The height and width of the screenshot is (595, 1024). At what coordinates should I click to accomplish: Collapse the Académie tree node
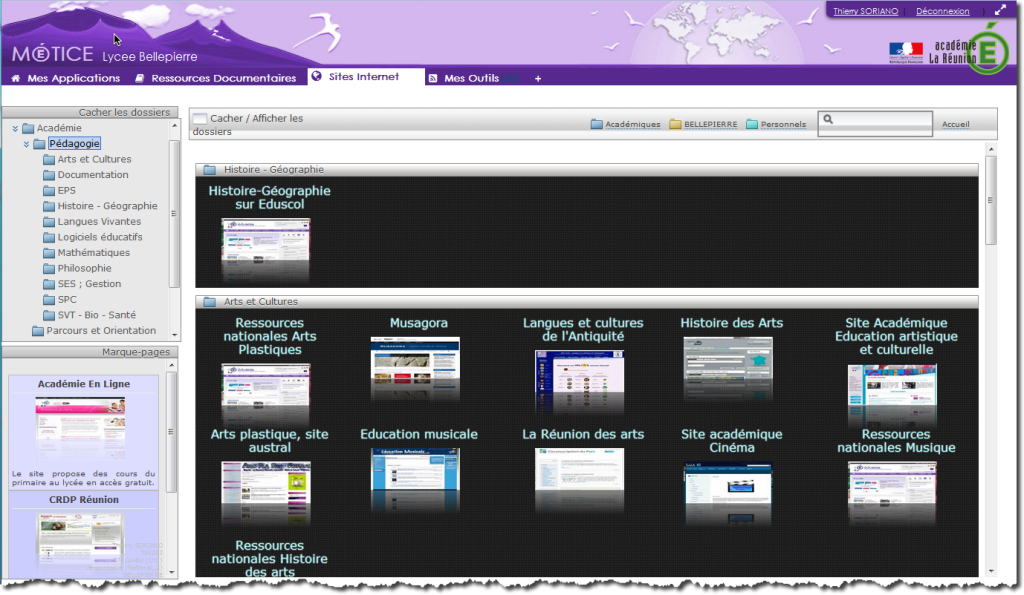tap(15, 128)
